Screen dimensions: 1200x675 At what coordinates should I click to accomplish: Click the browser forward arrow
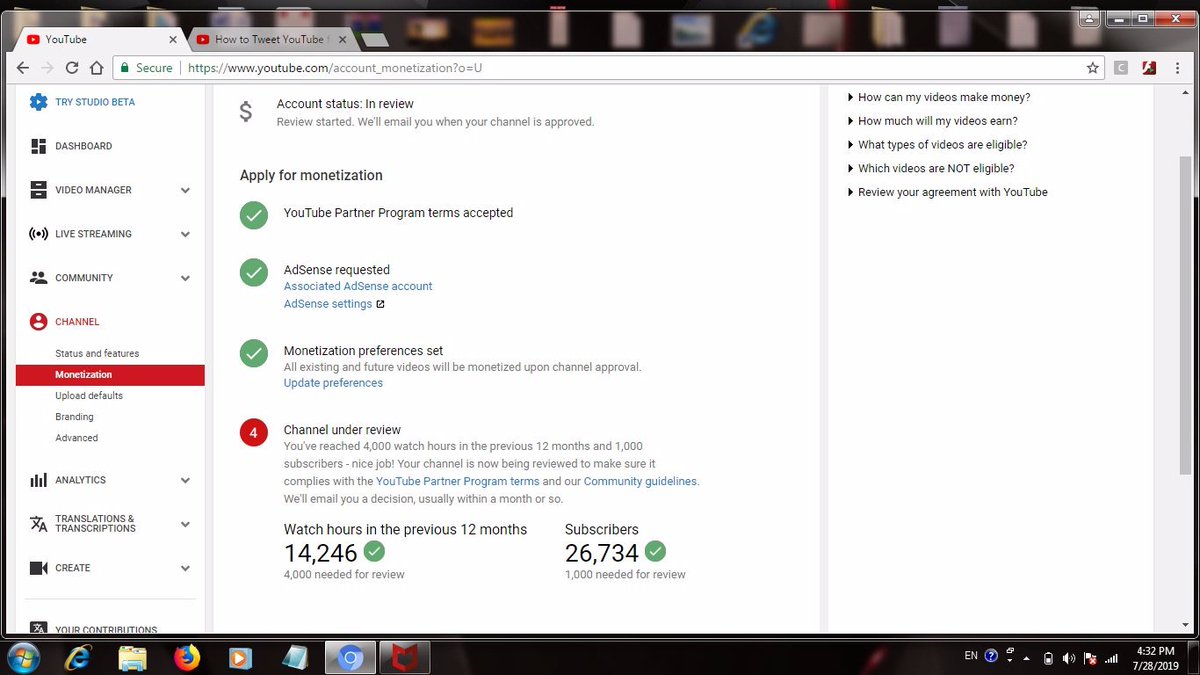[47, 68]
